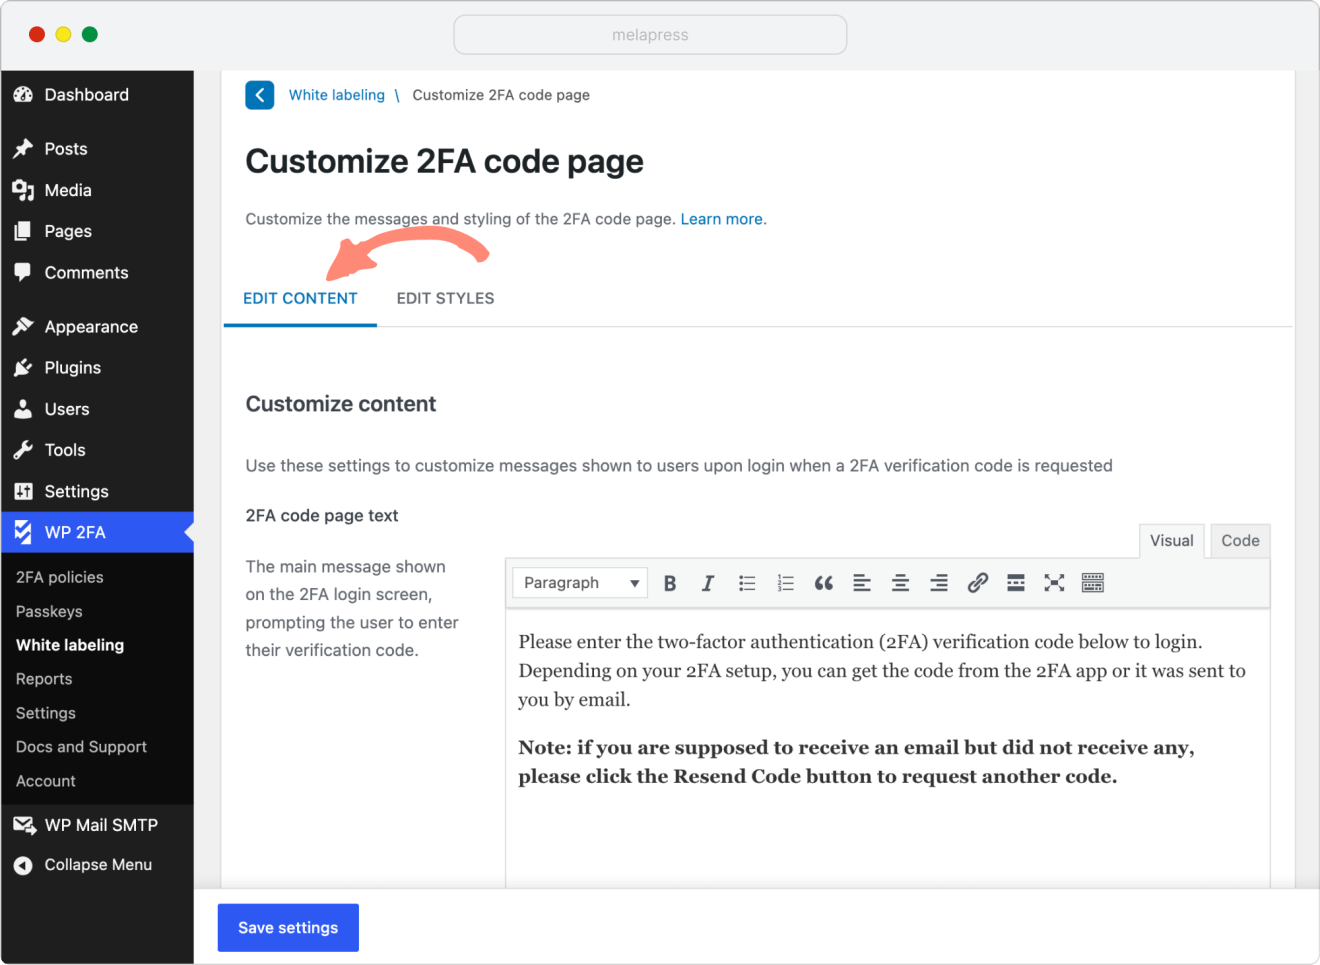
Task: Open 2FA policies submenu link
Action: [x=60, y=577]
